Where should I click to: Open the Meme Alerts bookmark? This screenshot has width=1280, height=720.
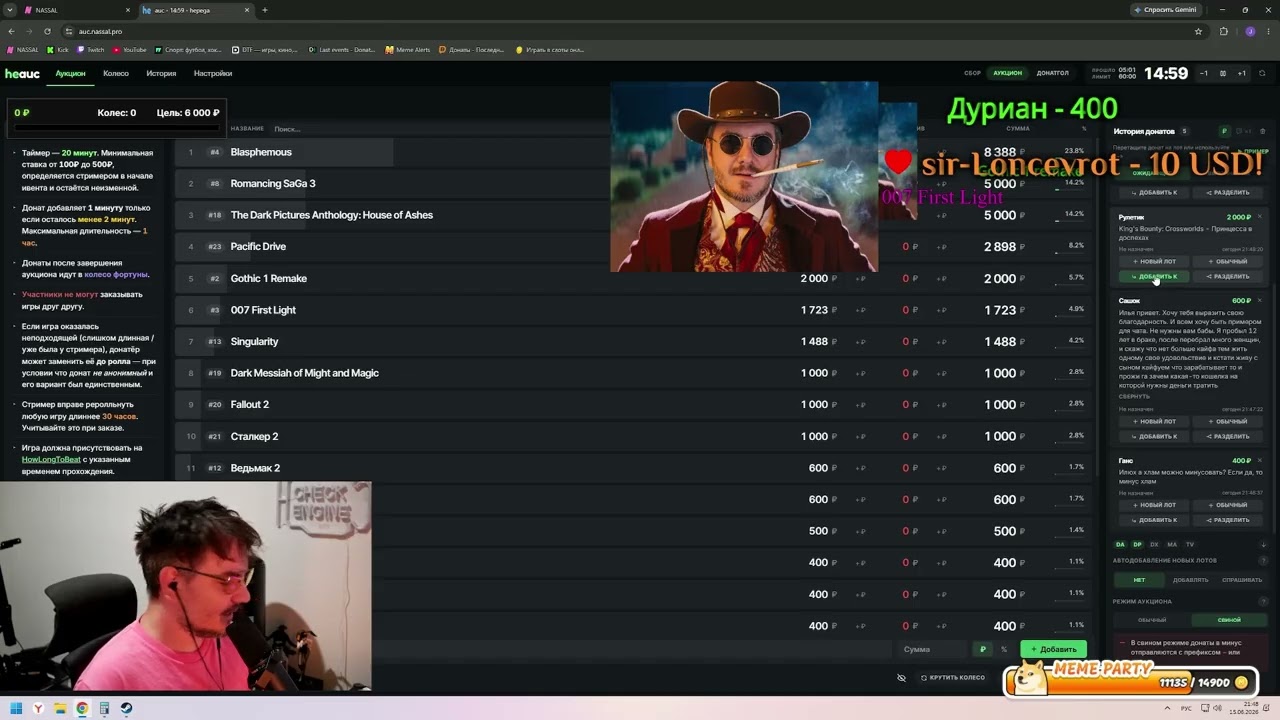[409, 49]
